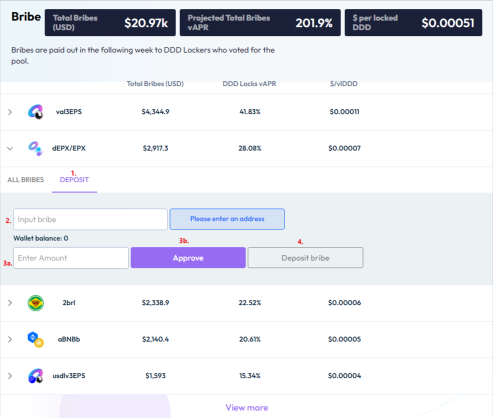Click the Approve button
The image size is (493, 418).
click(x=188, y=258)
